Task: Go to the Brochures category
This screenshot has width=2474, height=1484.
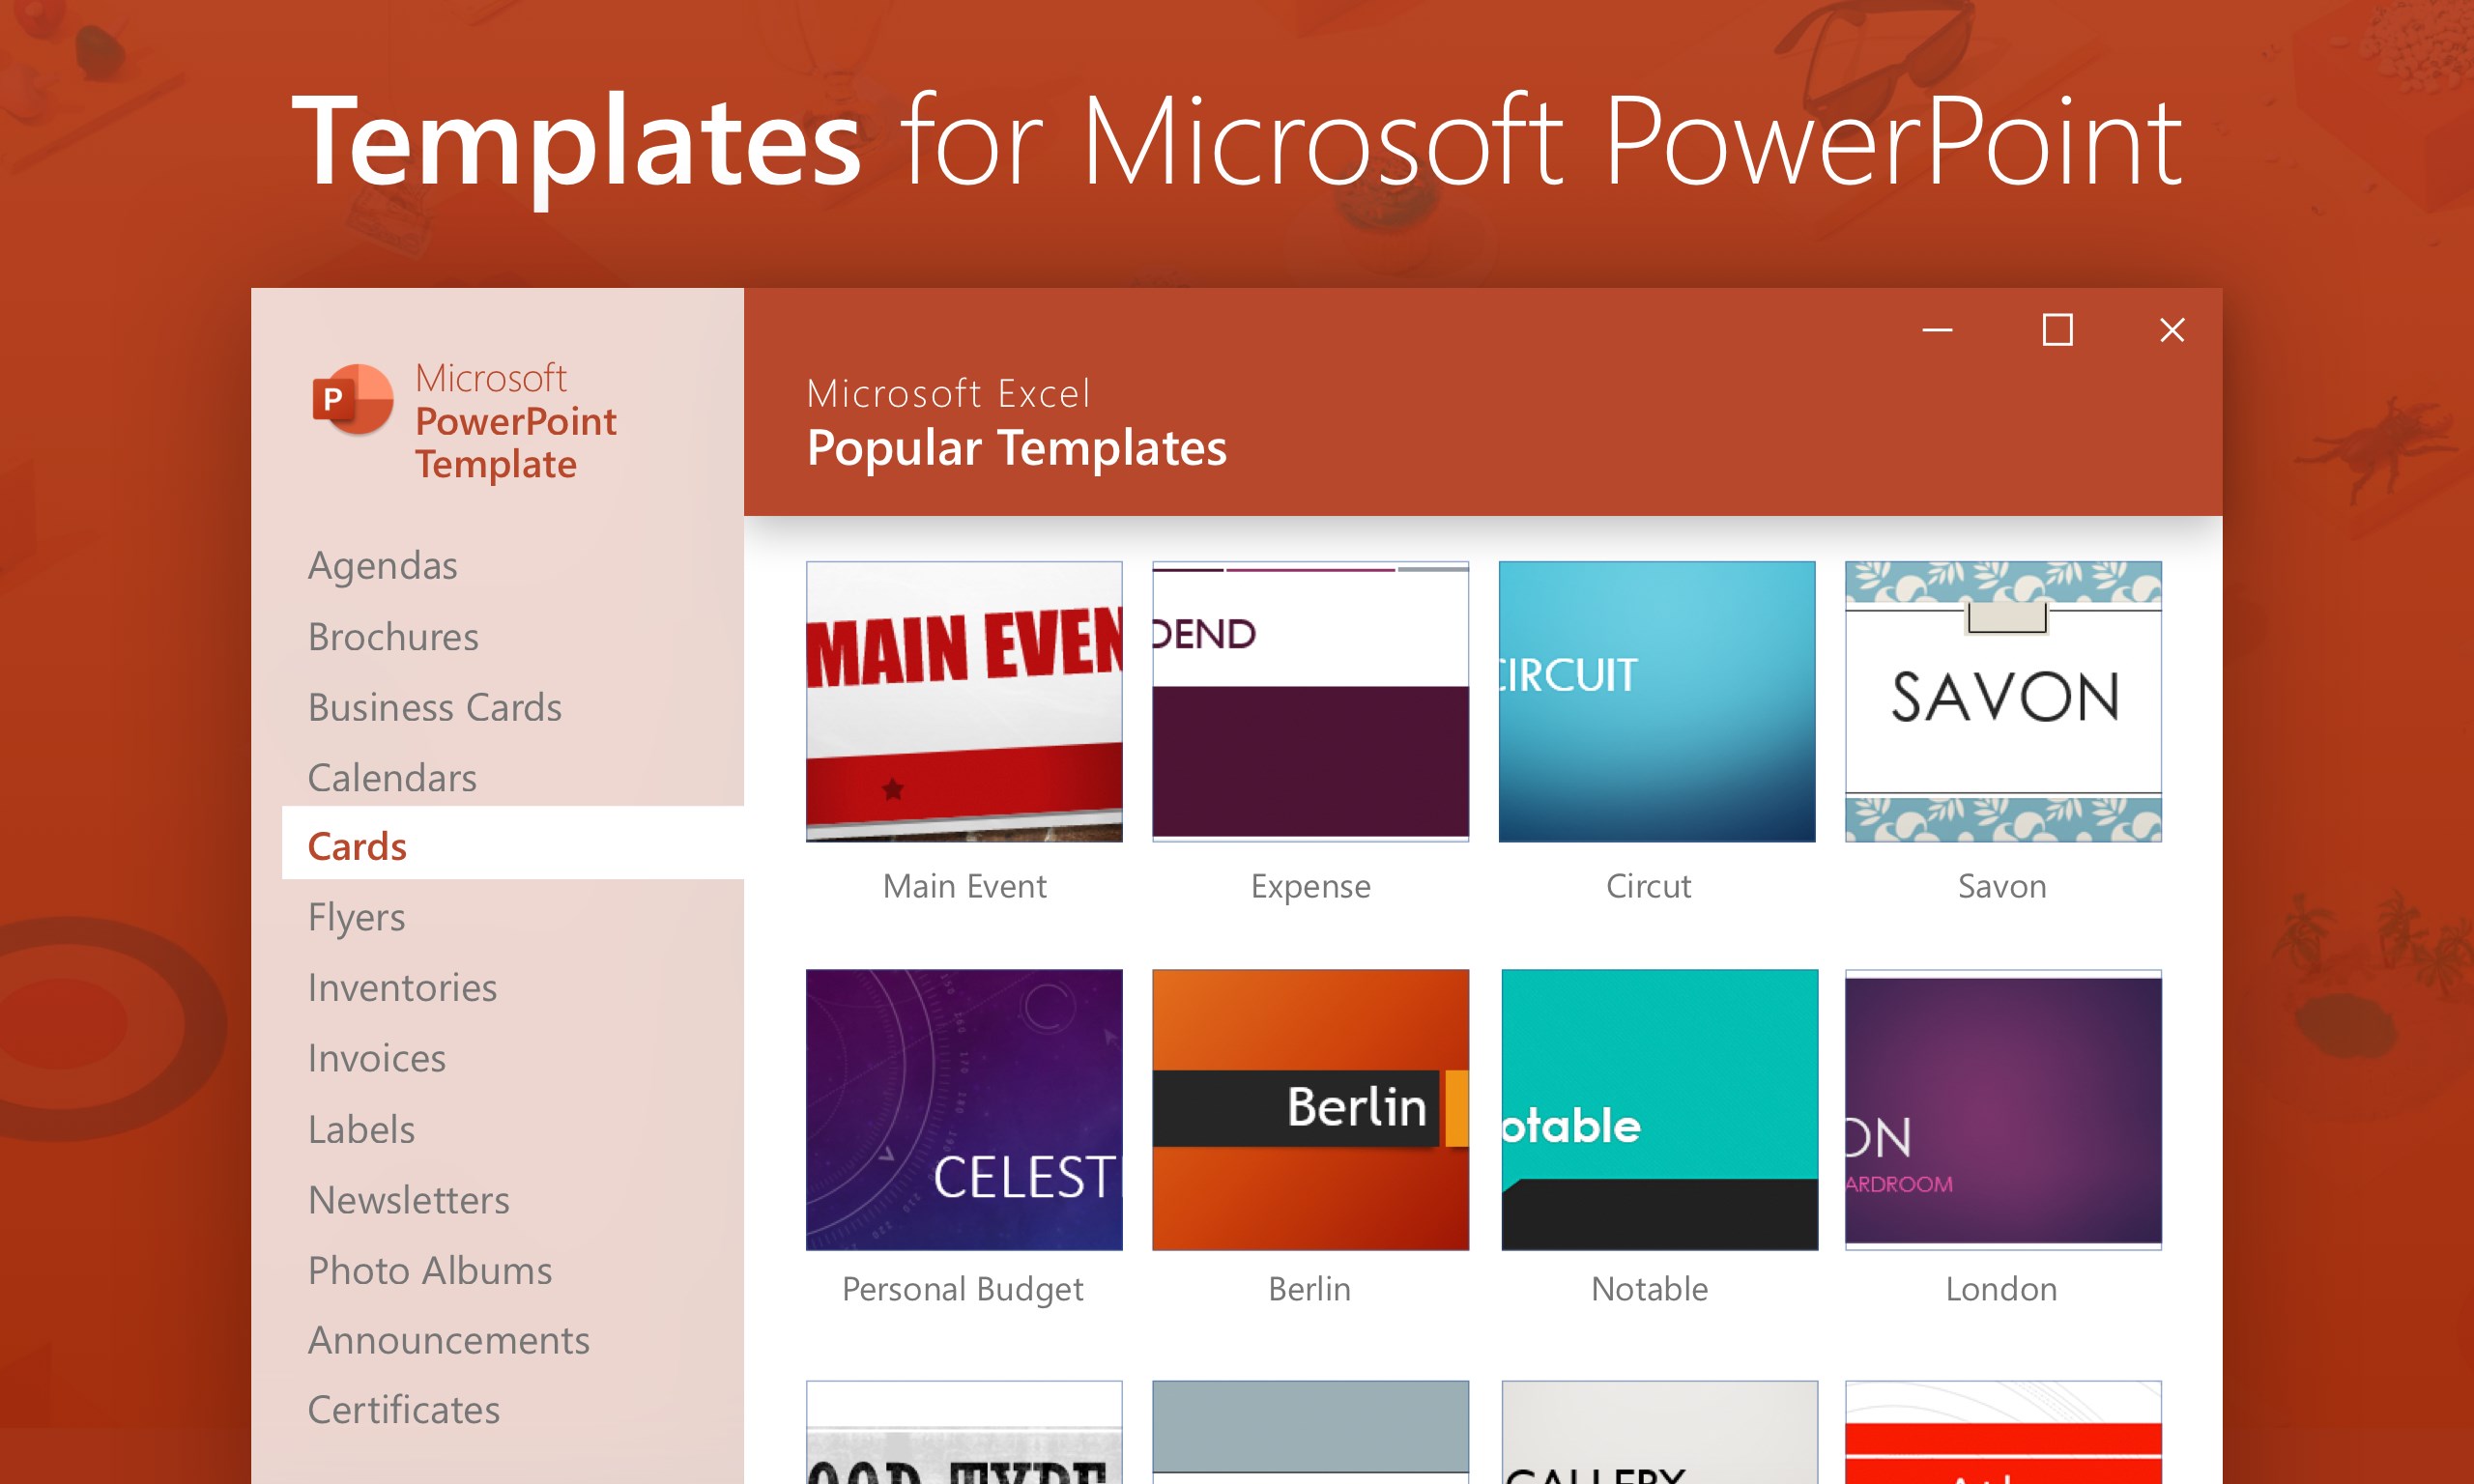Action: click(393, 637)
